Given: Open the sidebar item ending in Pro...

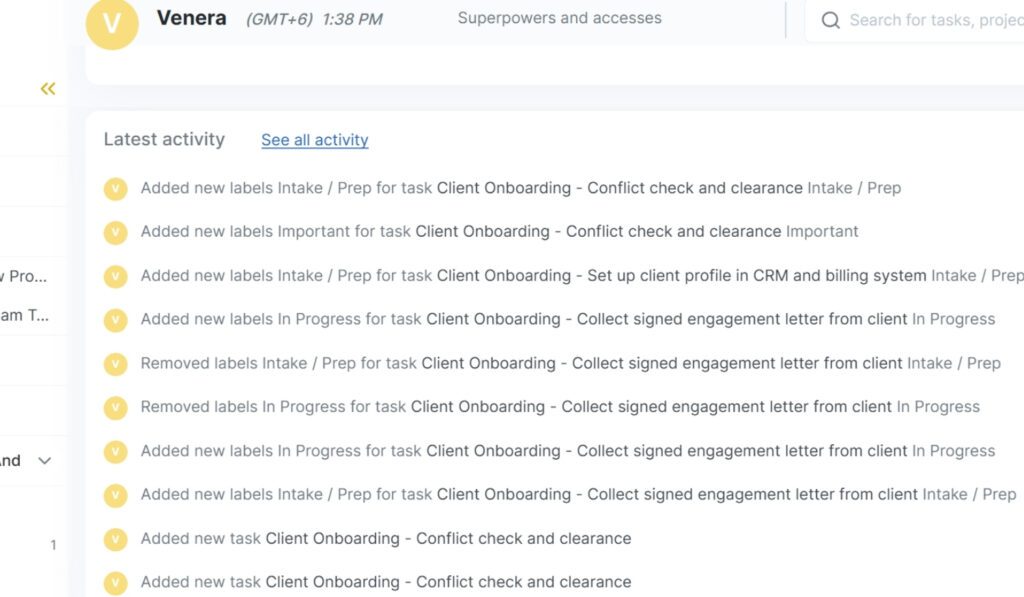Looking at the screenshot, I should [30, 276].
